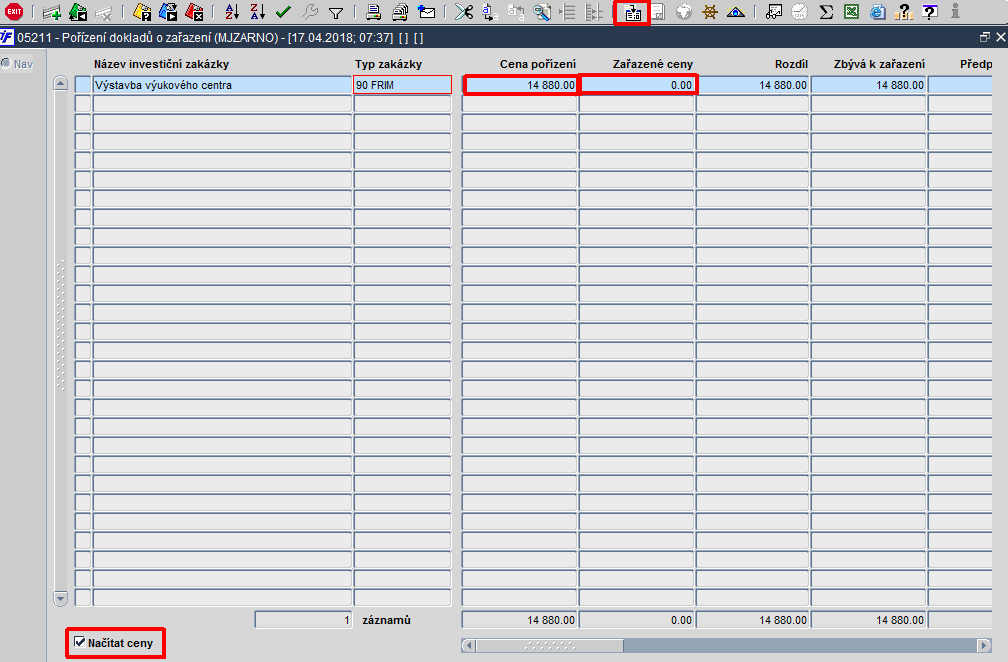Click the indented list lines icon
The height and width of the screenshot is (662, 1008).
click(568, 12)
